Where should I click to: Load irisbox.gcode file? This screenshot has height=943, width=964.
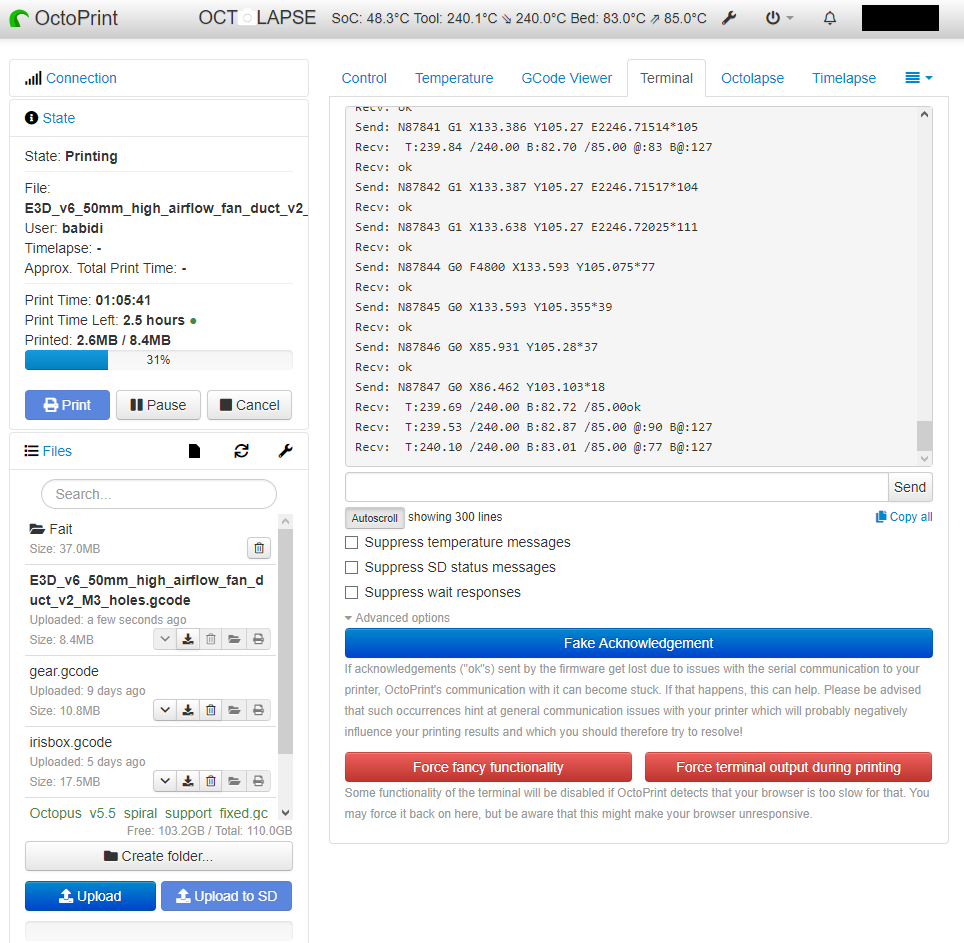click(234, 781)
